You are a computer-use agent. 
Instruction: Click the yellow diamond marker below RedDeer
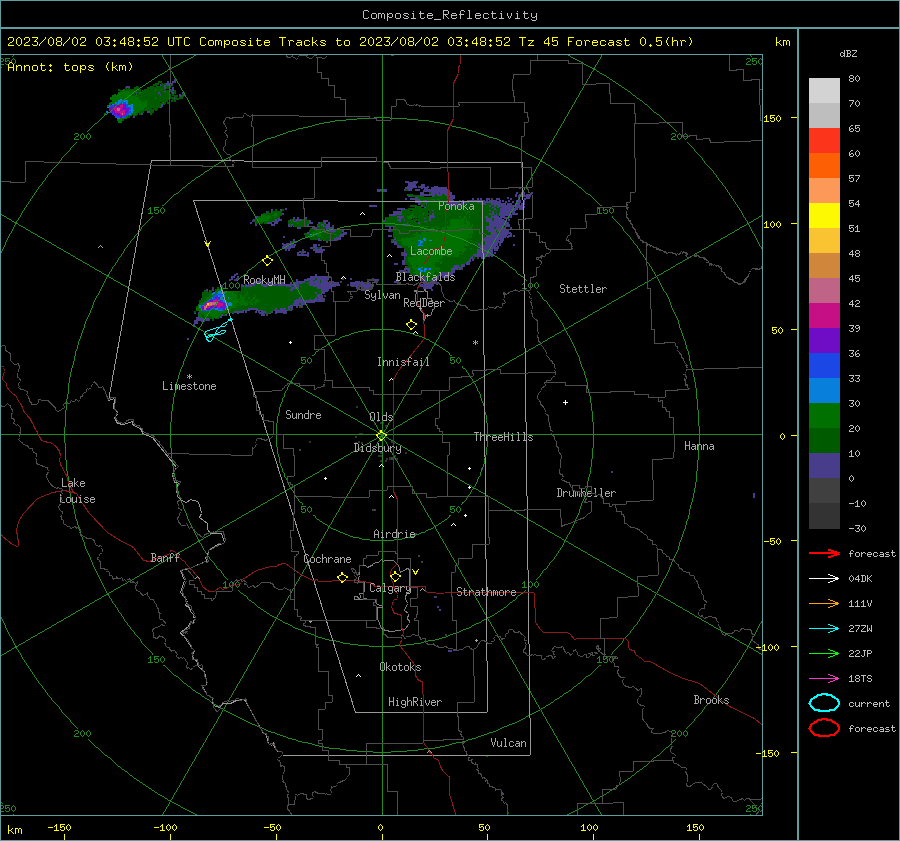pyautogui.click(x=411, y=325)
